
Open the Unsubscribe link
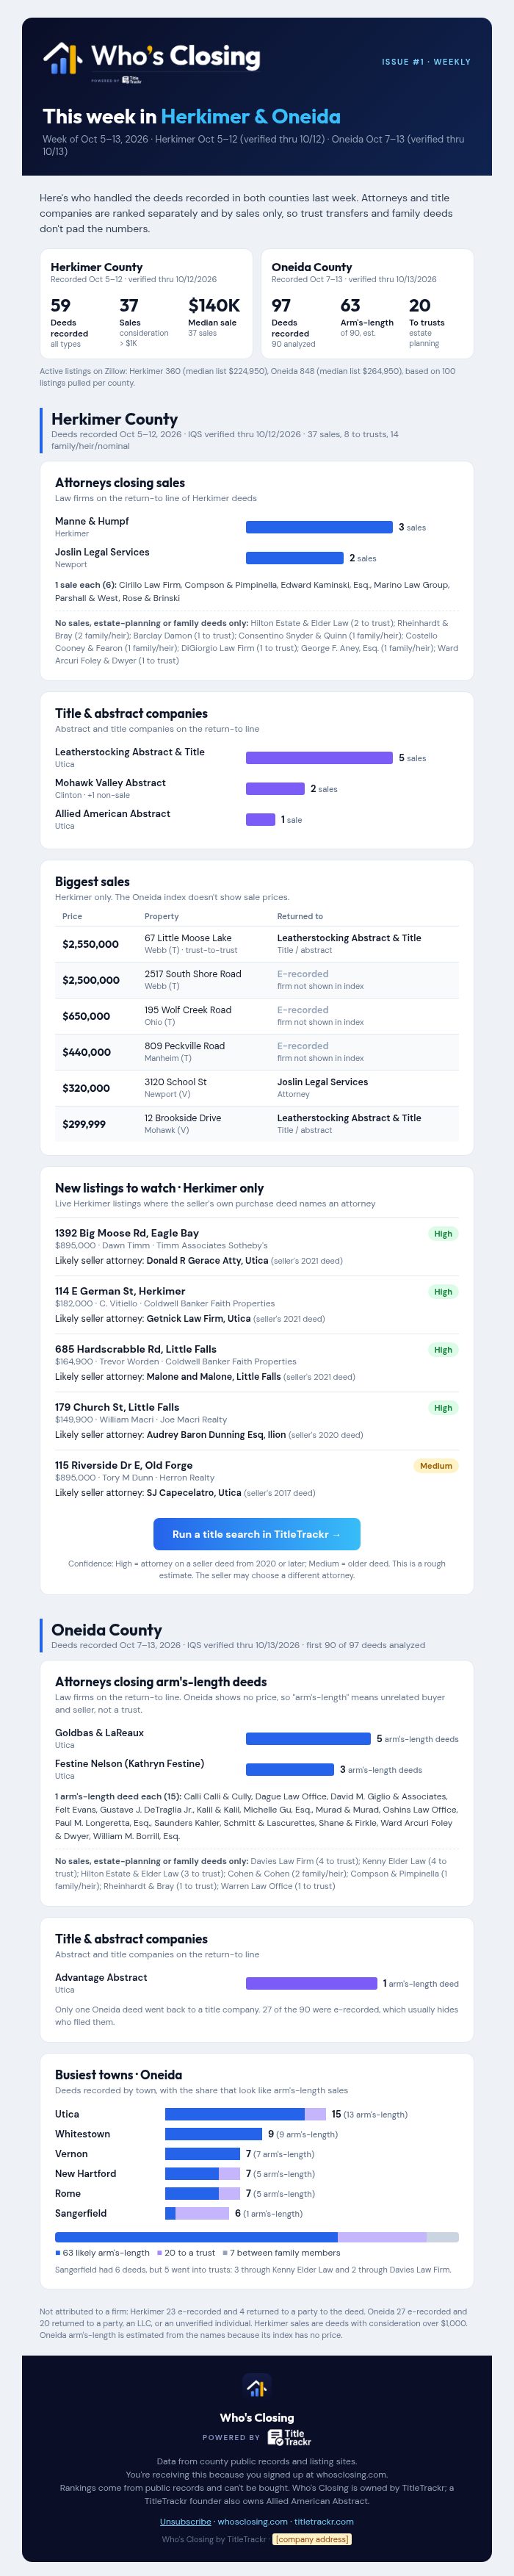click(185, 2521)
